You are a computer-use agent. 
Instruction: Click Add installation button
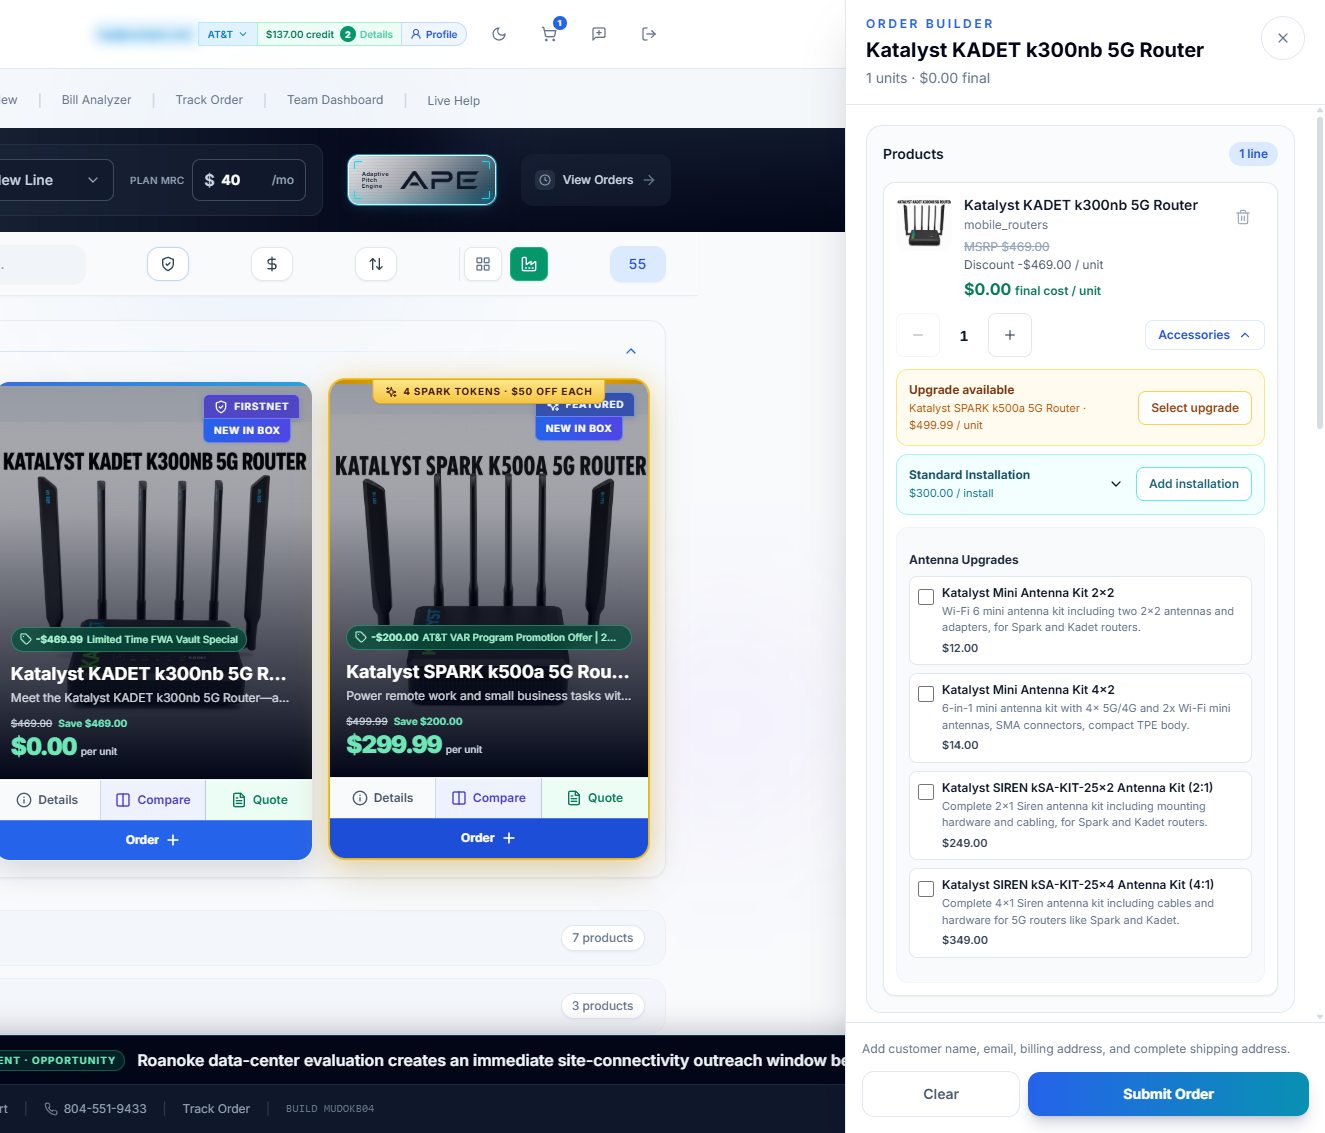coord(1194,484)
